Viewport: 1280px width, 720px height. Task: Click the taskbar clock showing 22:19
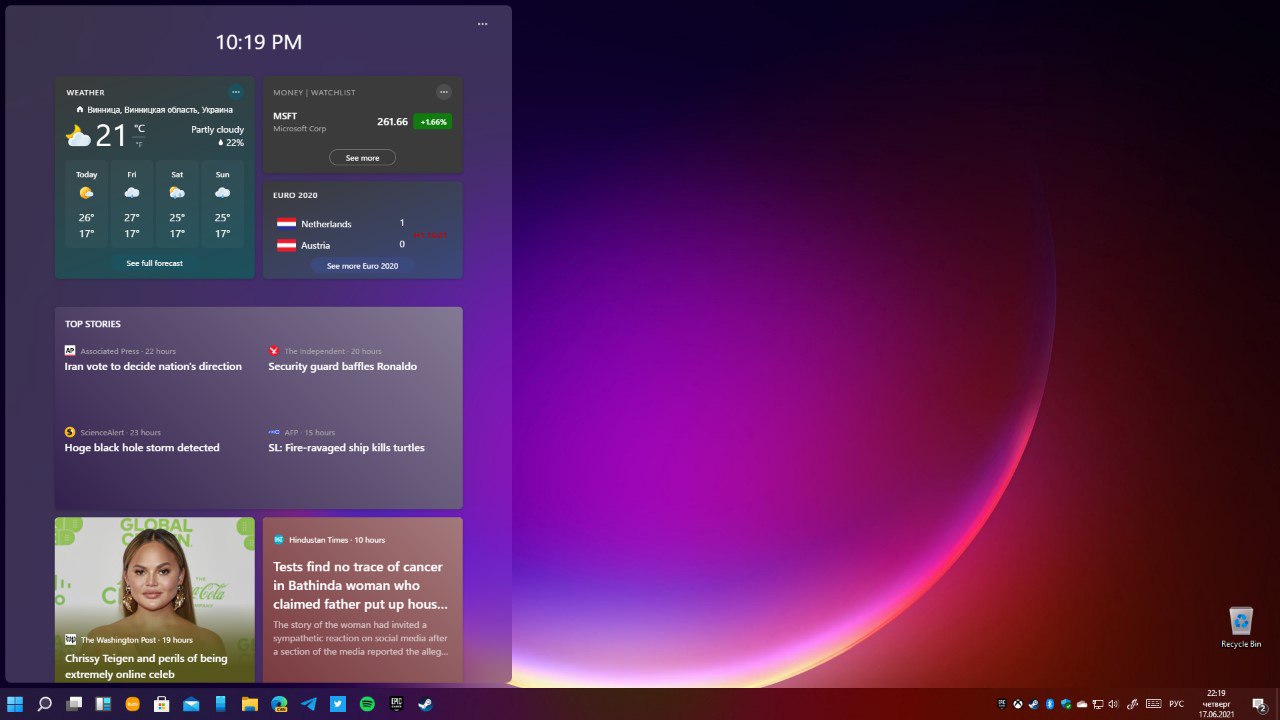[x=1216, y=704]
